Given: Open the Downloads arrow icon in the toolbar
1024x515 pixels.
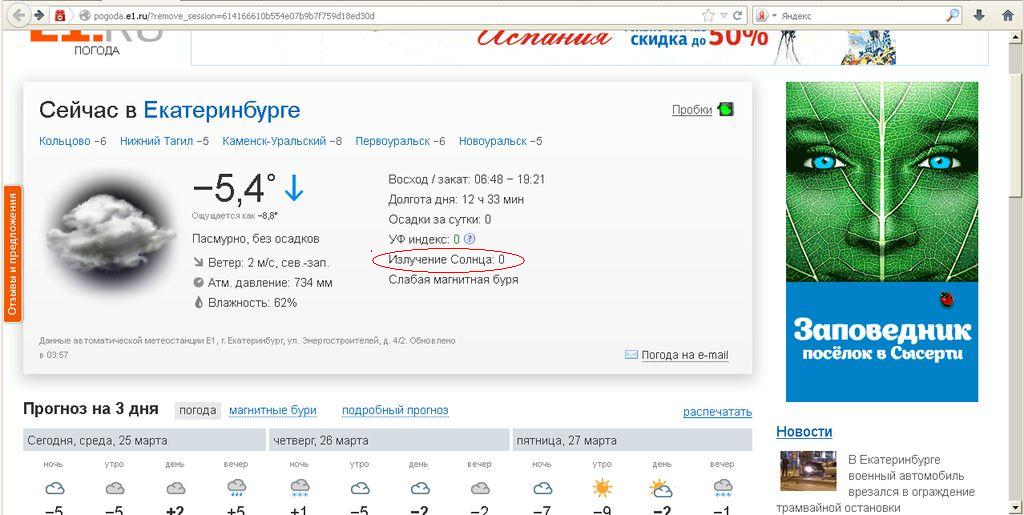Looking at the screenshot, I should pyautogui.click(x=979, y=15).
